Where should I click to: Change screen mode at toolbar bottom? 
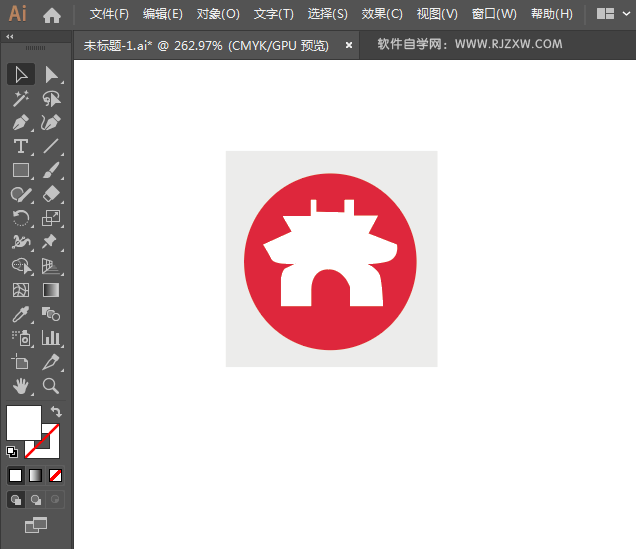pos(36,525)
